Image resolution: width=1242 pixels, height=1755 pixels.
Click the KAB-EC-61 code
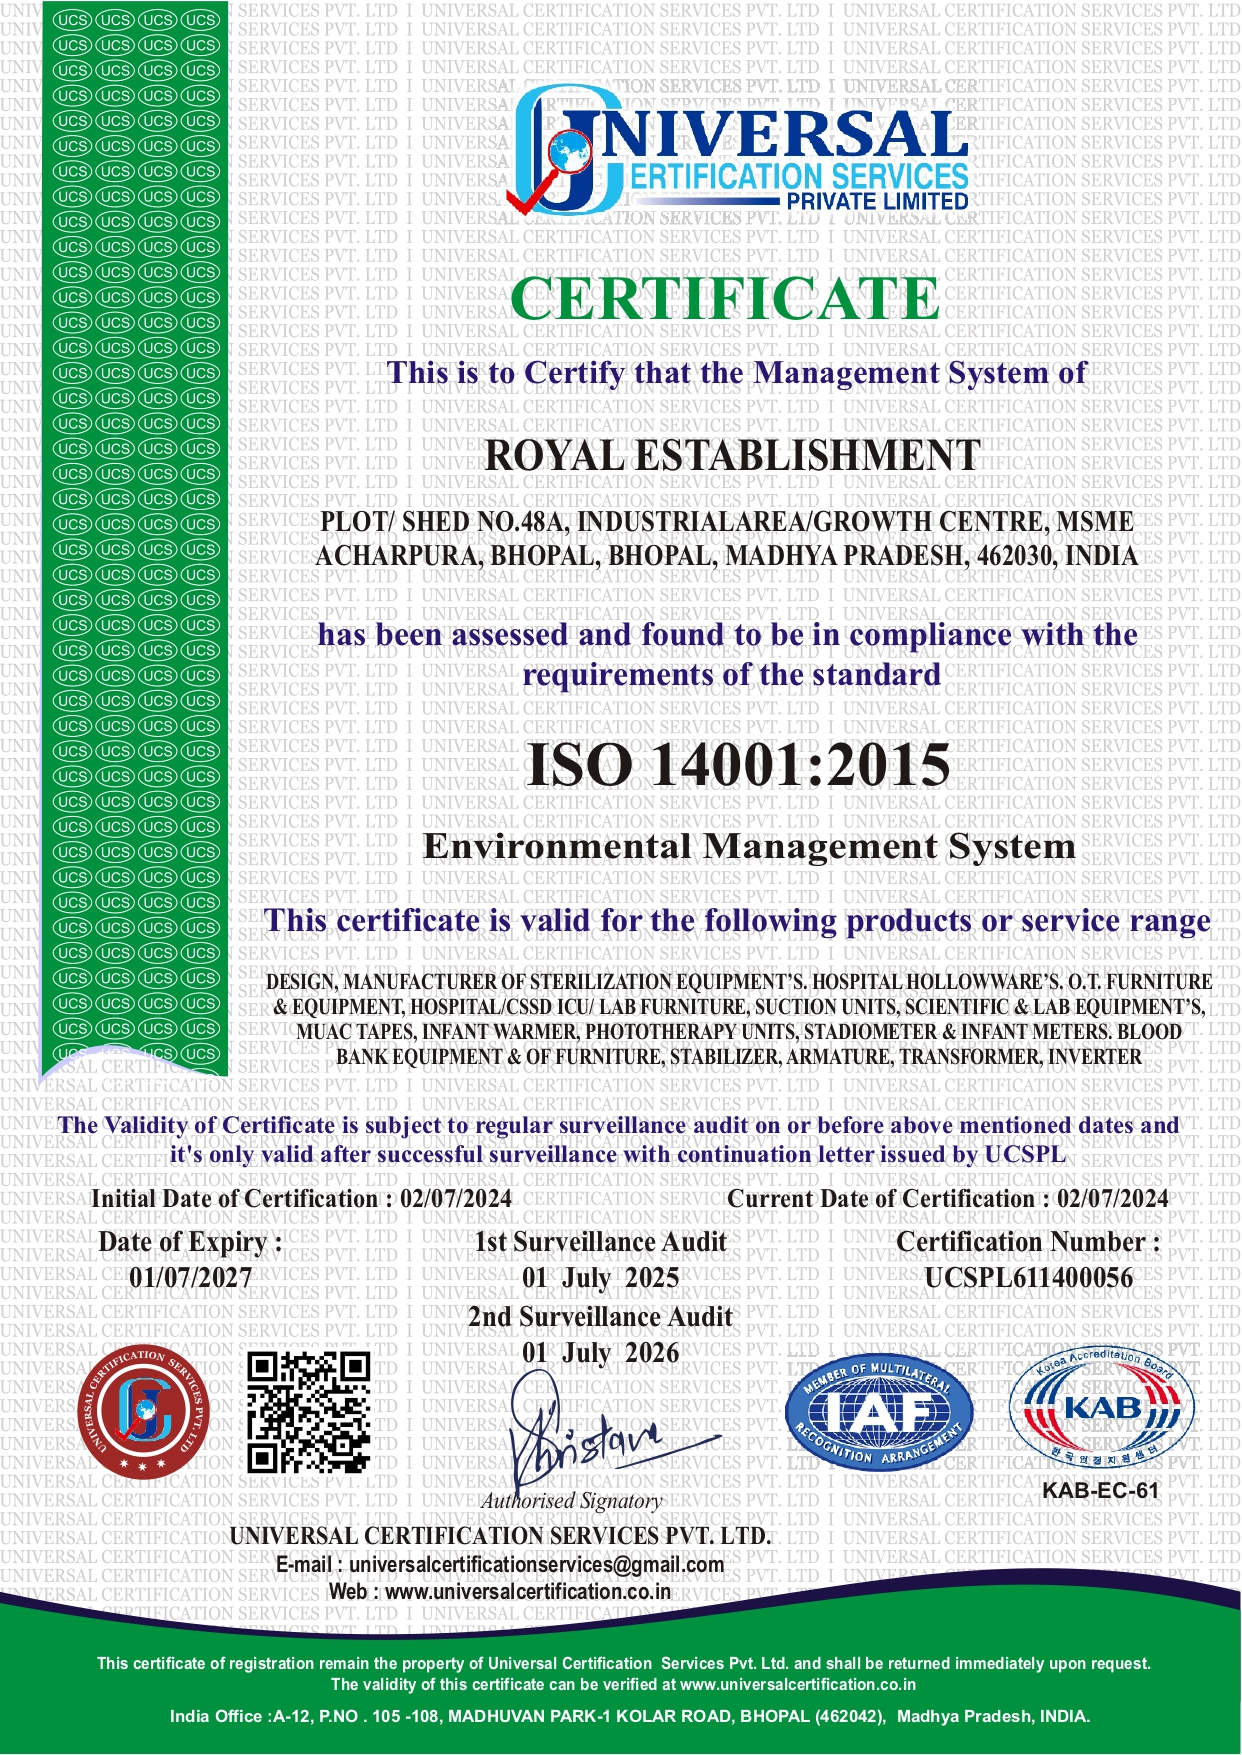click(1101, 1490)
